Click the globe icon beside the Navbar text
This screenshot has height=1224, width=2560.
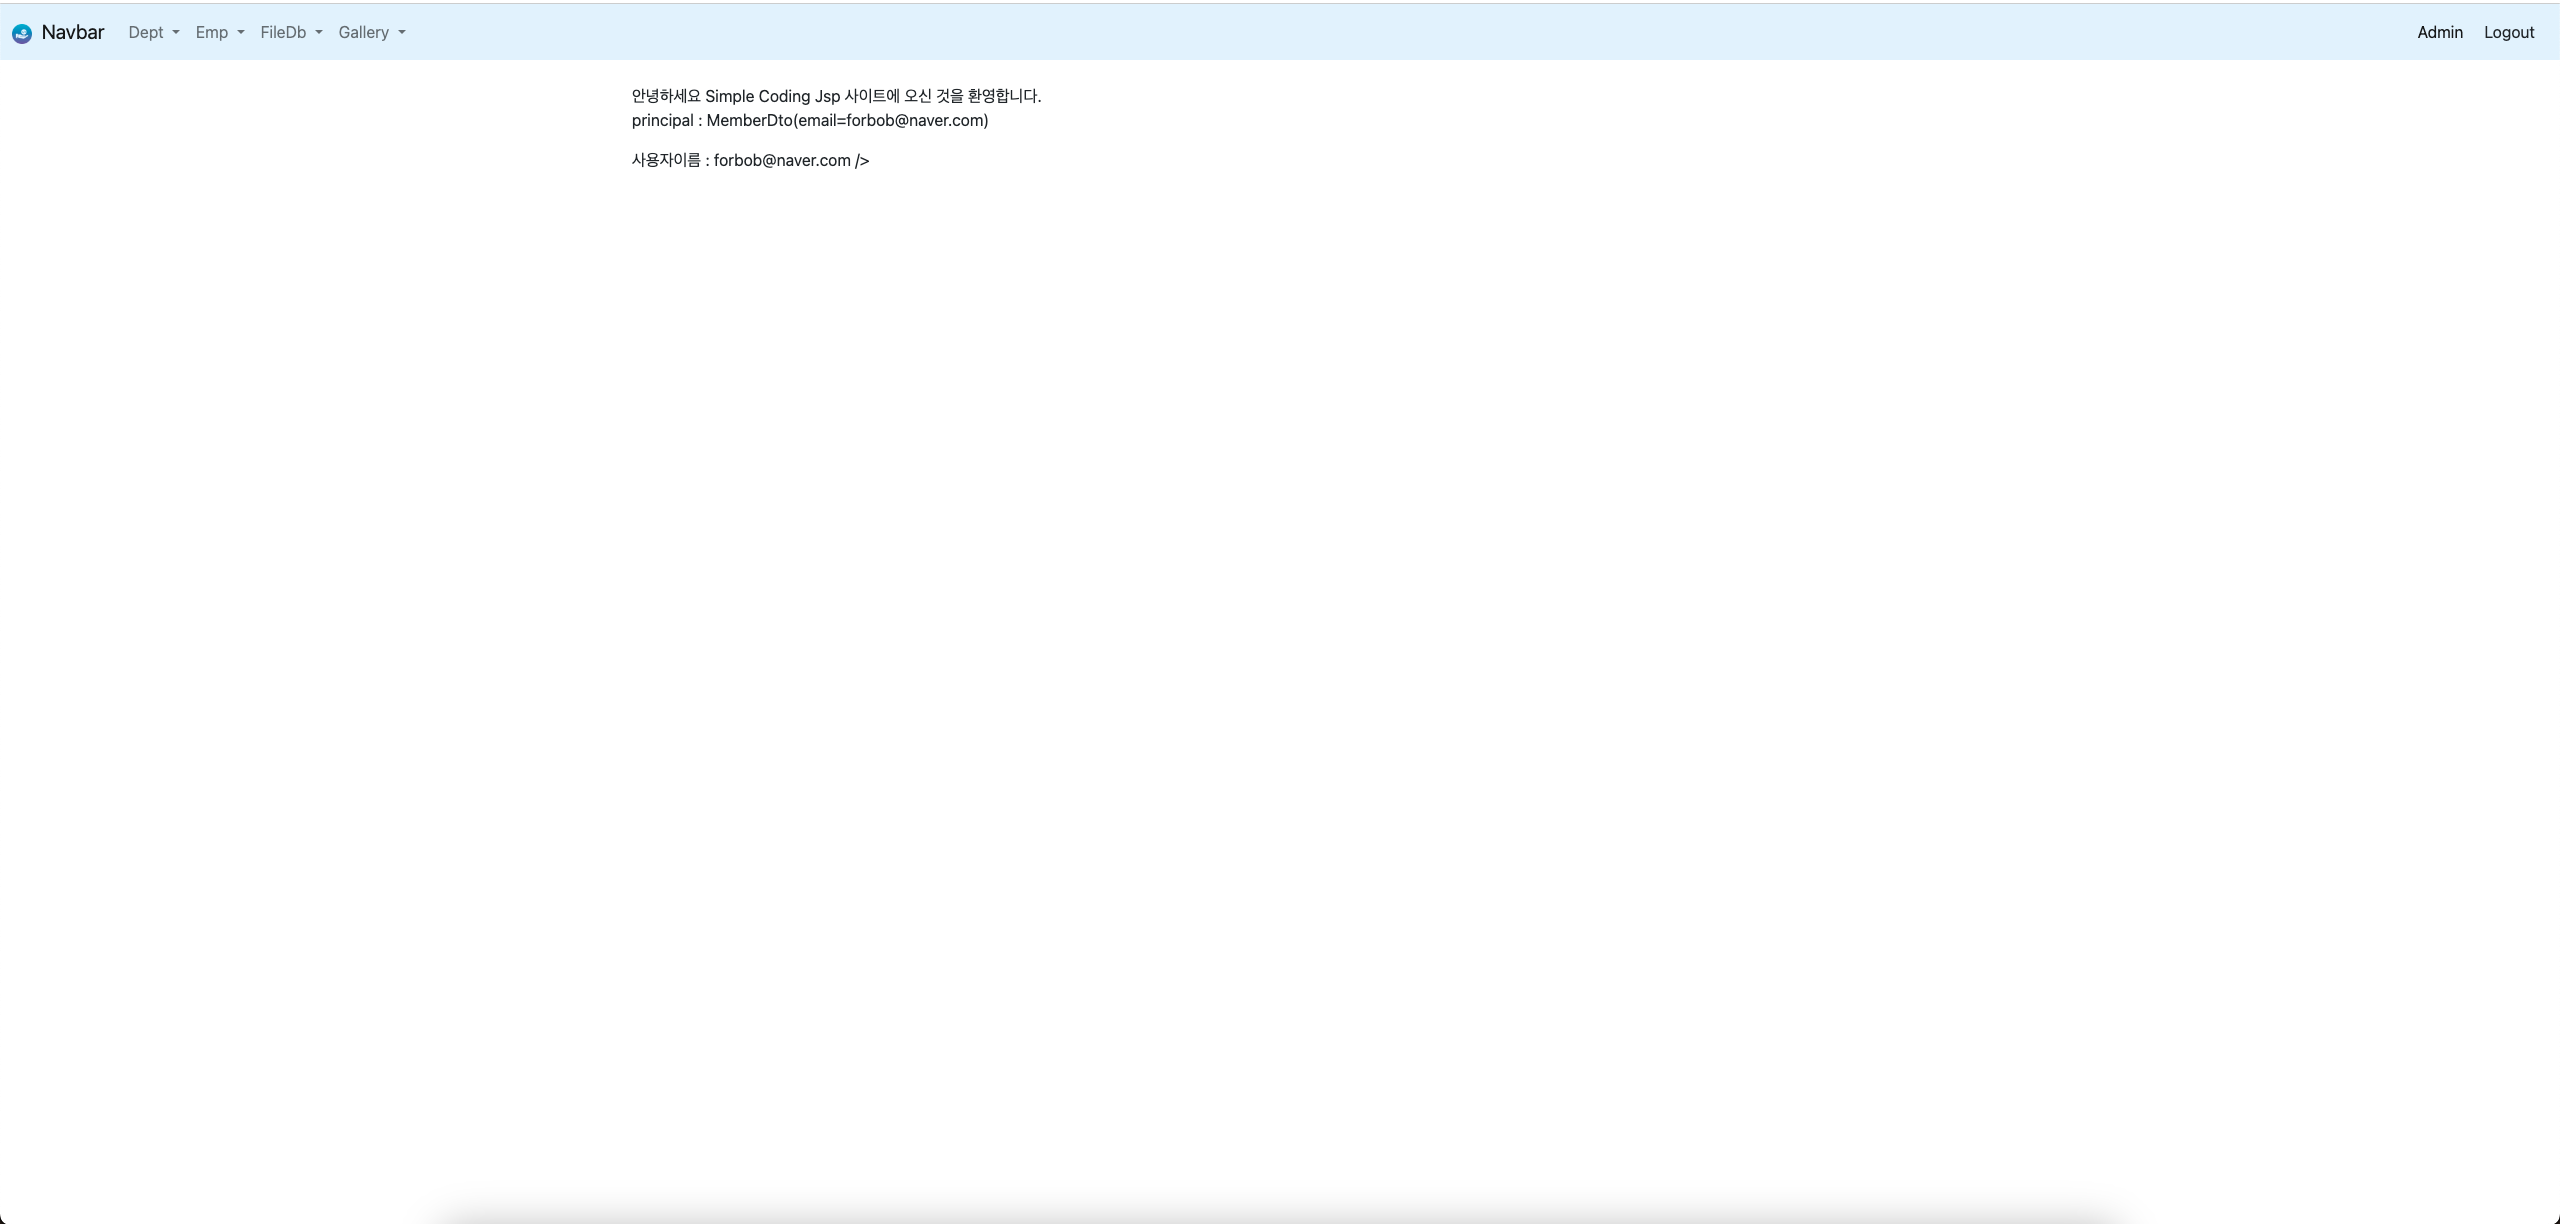click(x=21, y=32)
